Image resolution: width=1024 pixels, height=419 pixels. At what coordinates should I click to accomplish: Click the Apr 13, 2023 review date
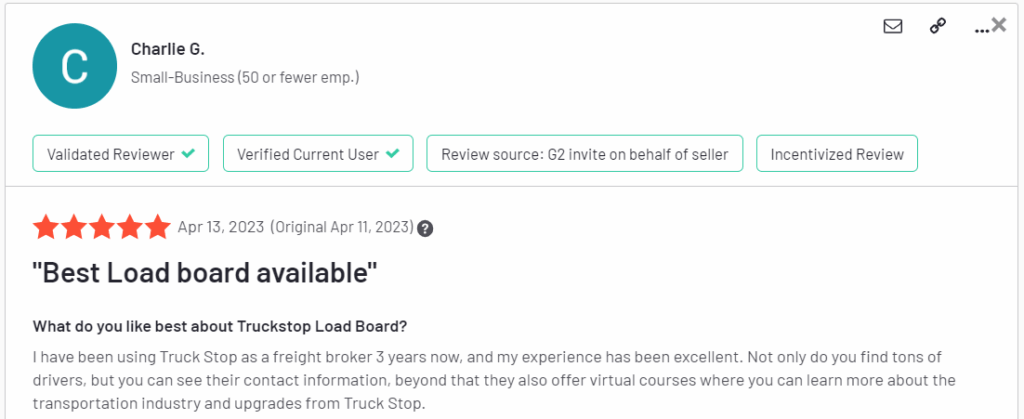pos(220,227)
